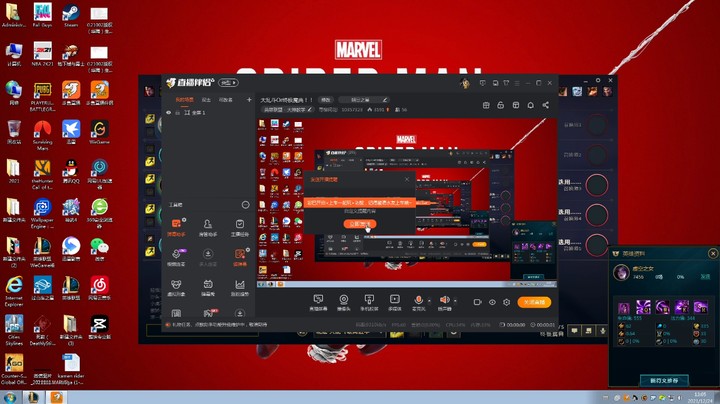Viewport: 720px width, 404px height.
Task: Switch to the third scene tab
Action: pos(225,100)
